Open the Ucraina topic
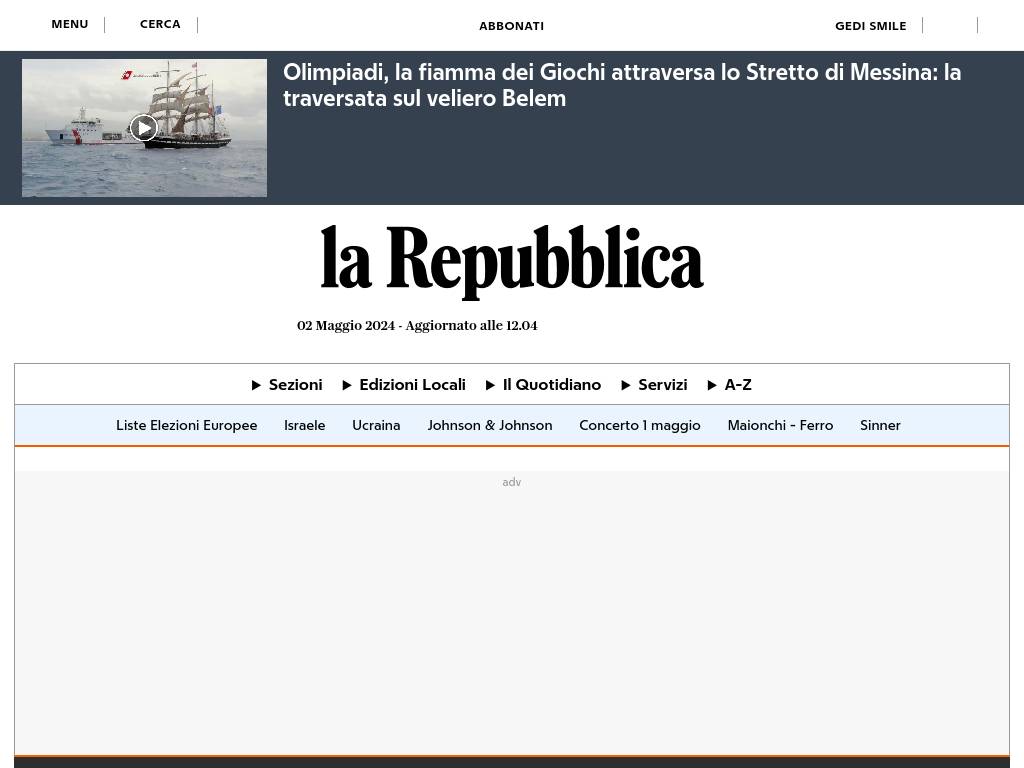1024x768 pixels. tap(376, 425)
